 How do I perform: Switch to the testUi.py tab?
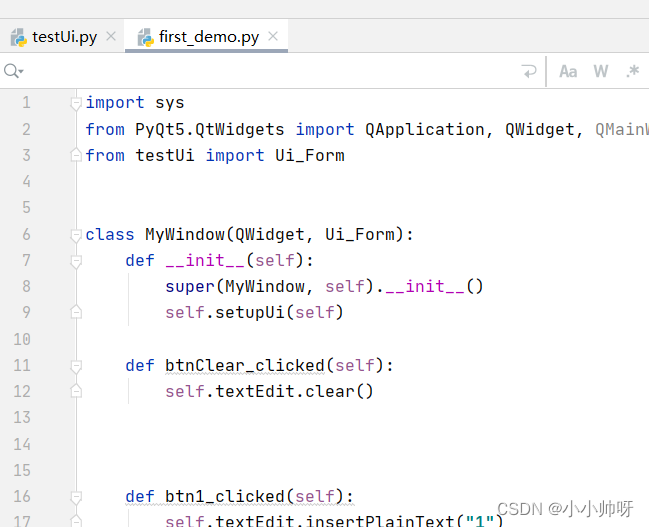coord(64,37)
